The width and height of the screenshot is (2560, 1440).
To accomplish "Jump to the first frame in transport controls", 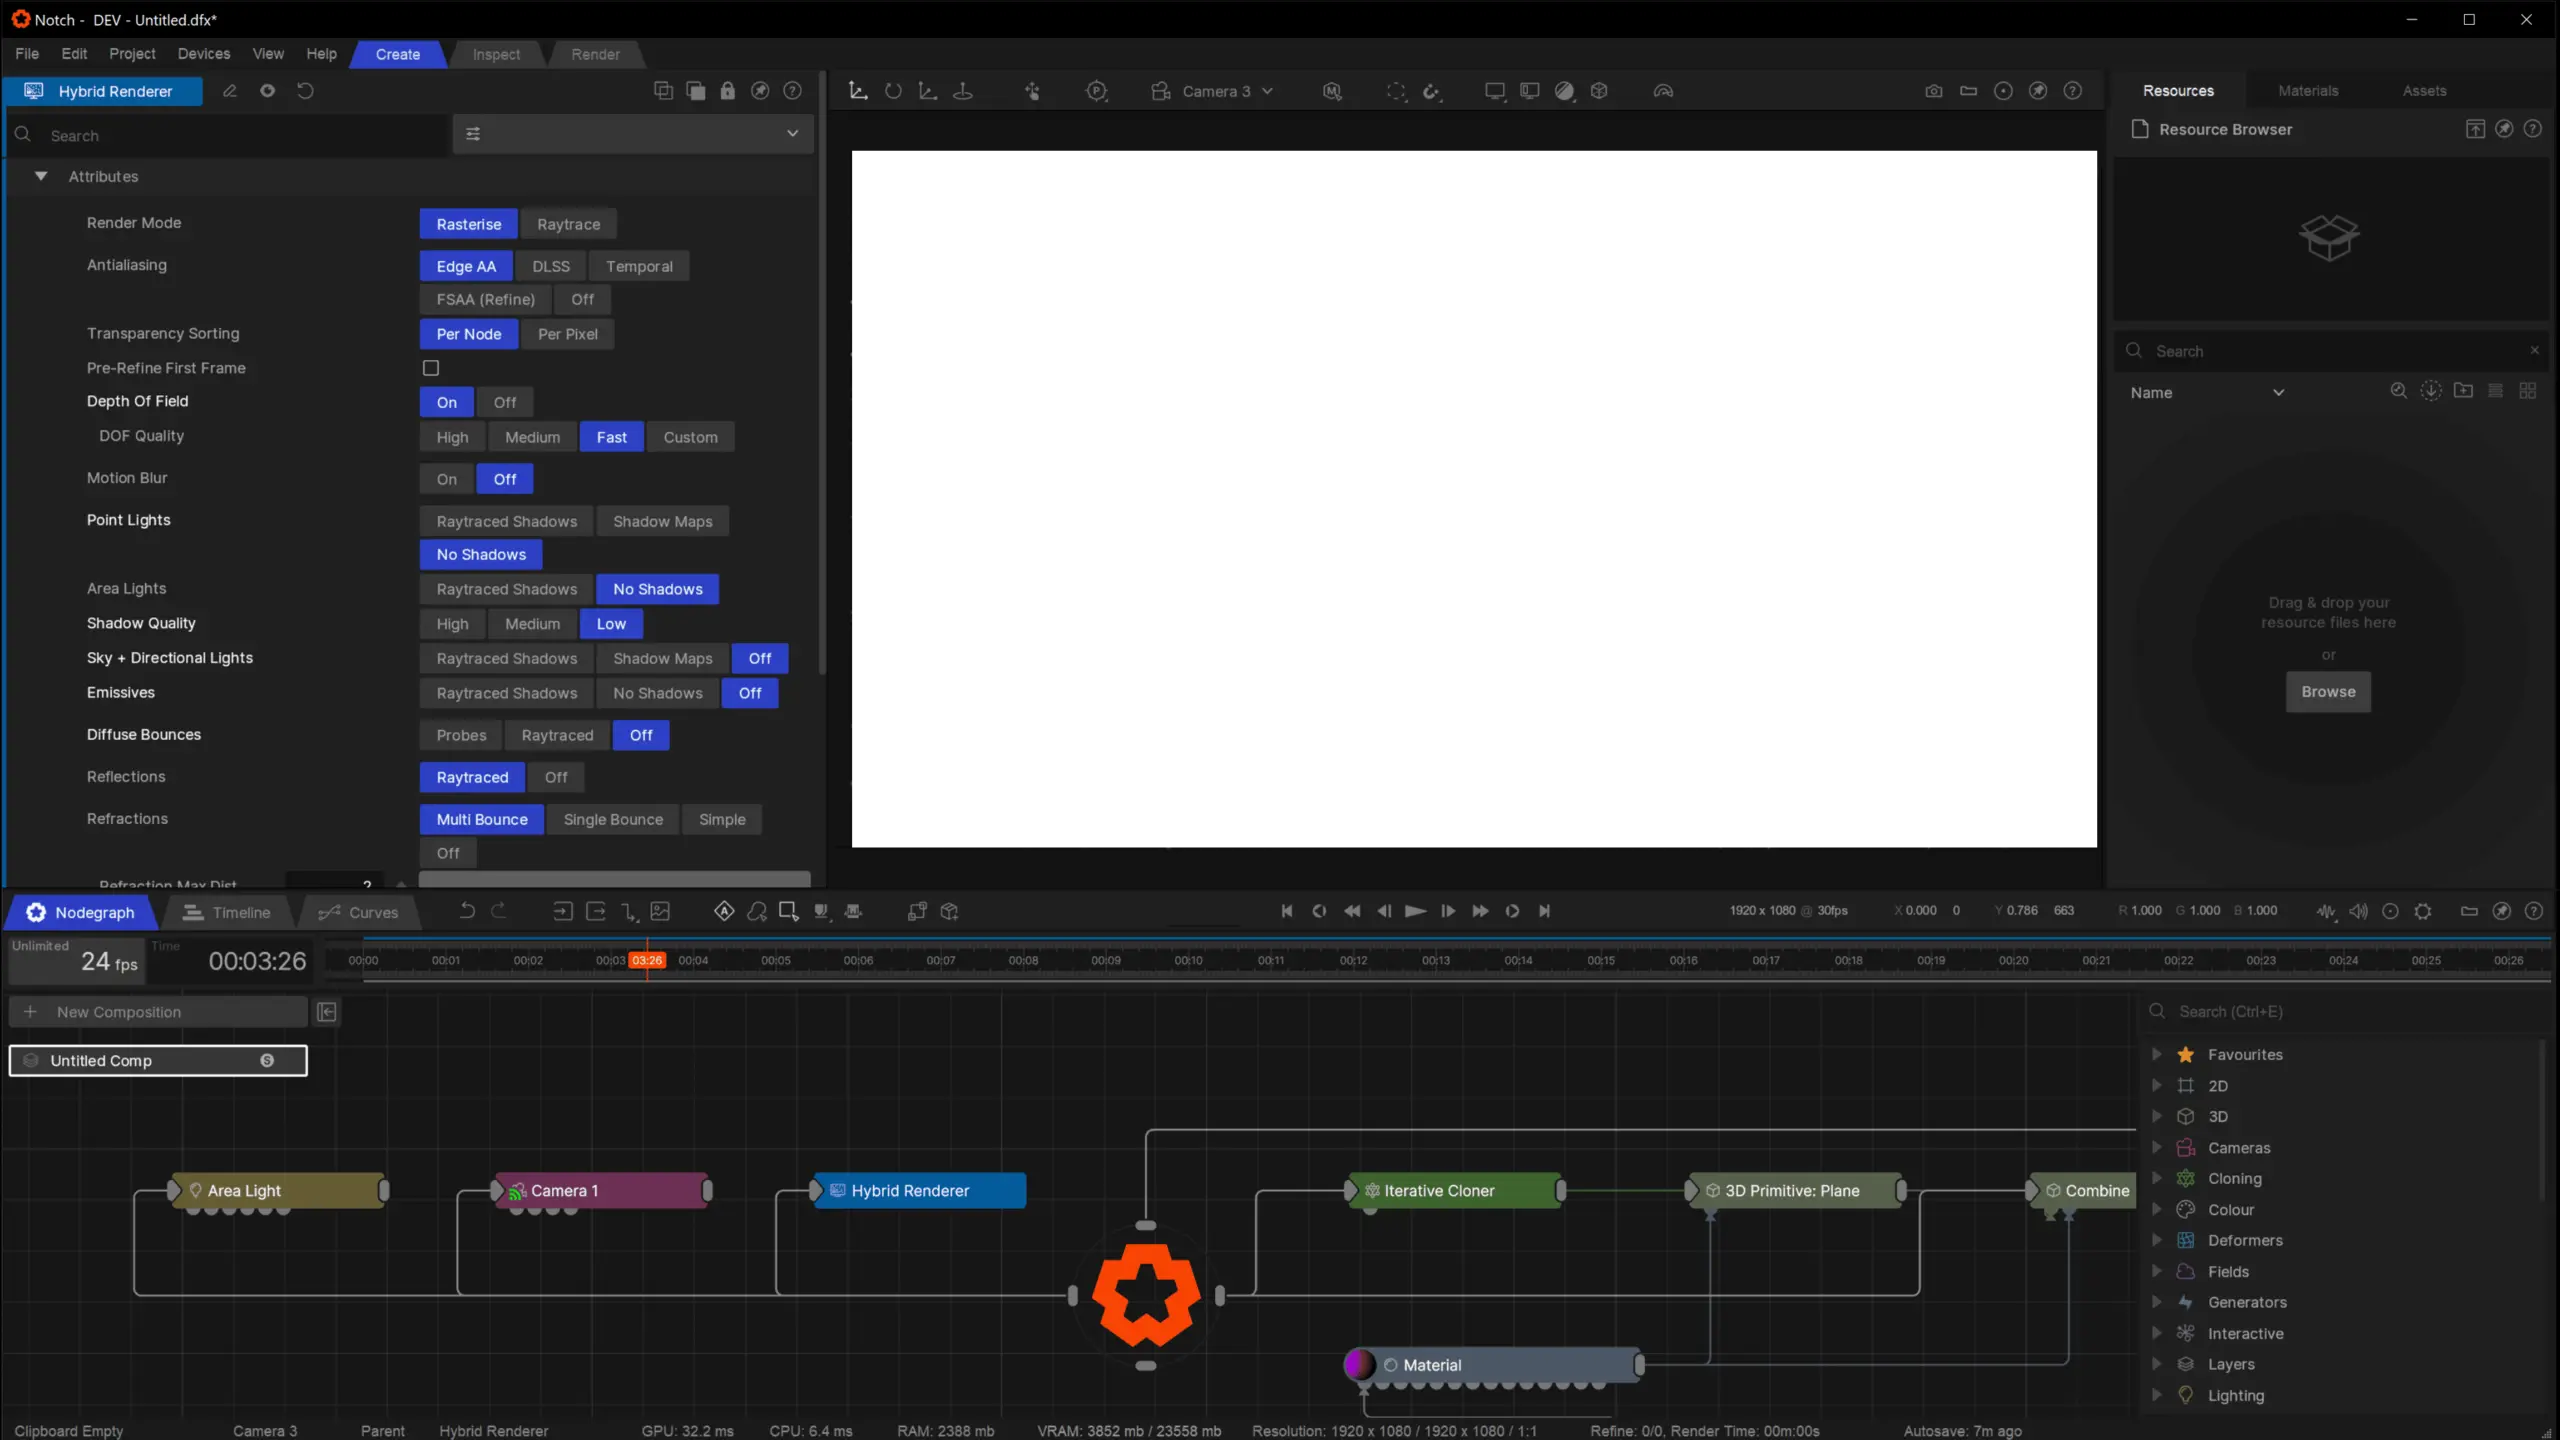I will (x=1287, y=911).
